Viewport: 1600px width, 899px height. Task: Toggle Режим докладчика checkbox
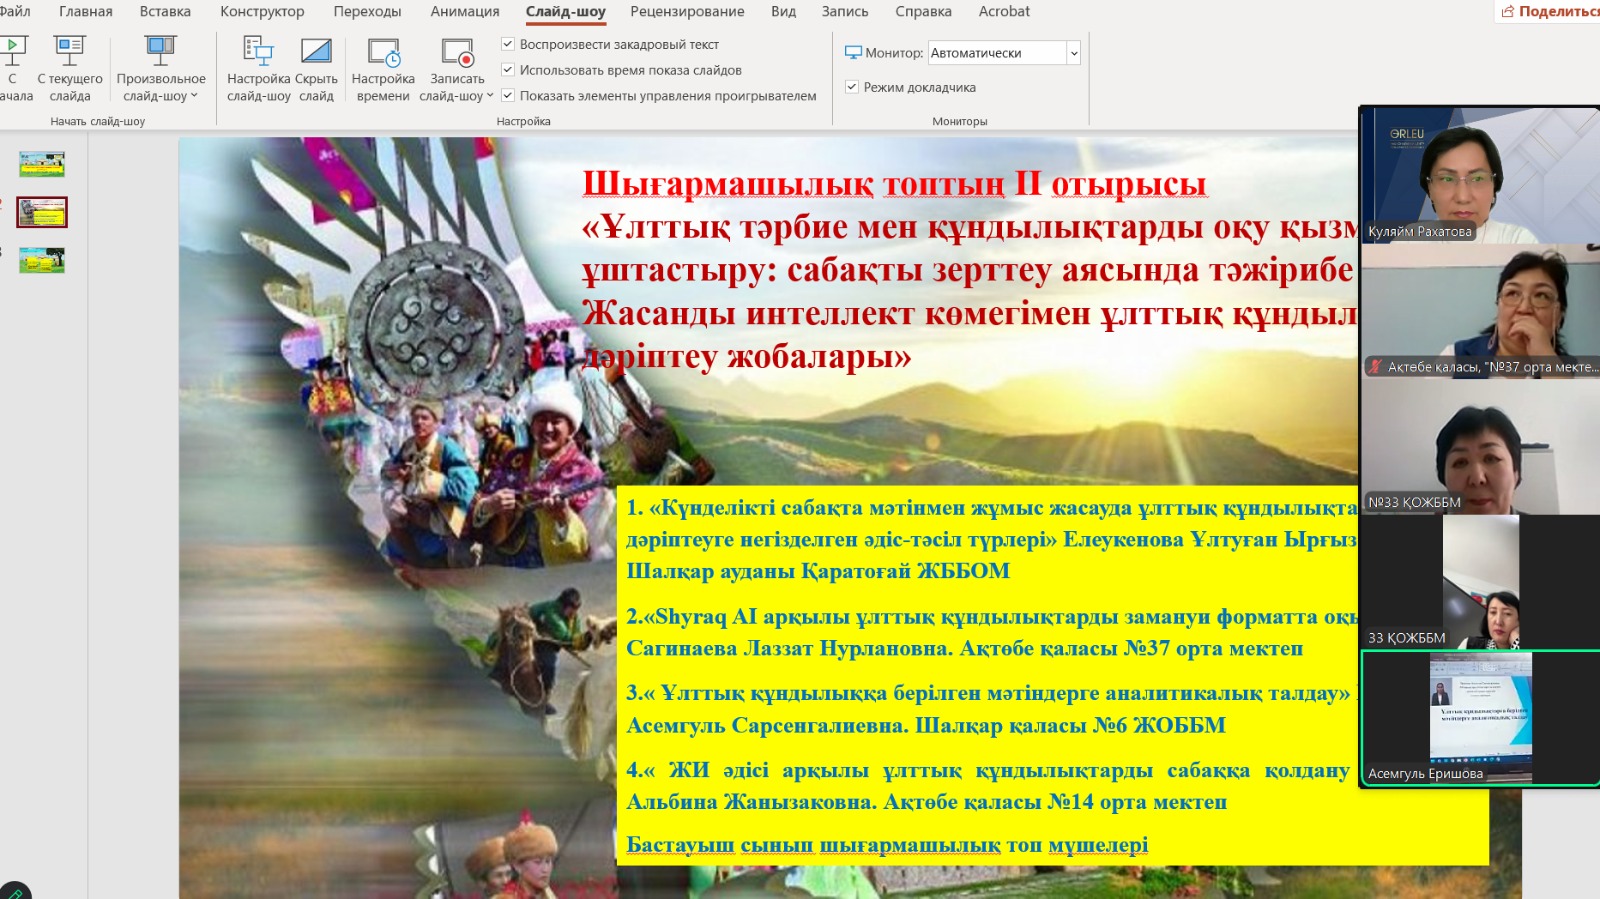click(x=852, y=87)
